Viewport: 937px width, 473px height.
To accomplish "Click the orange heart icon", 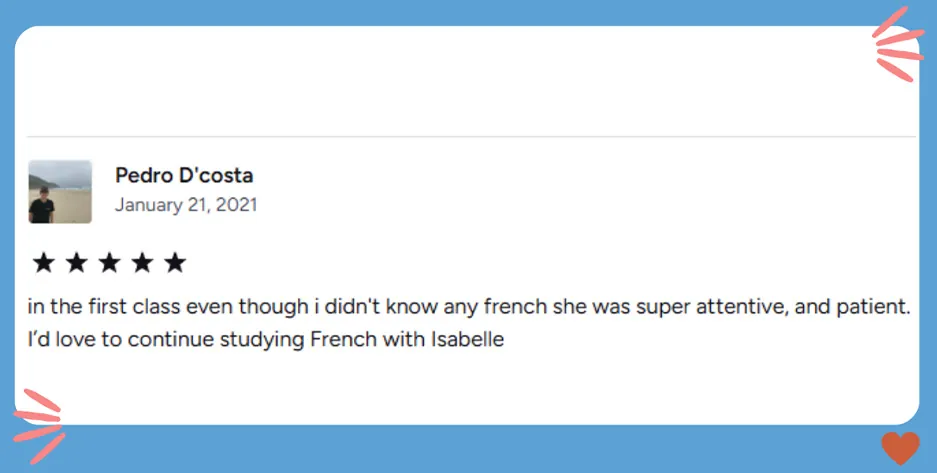I will pos(900,448).
